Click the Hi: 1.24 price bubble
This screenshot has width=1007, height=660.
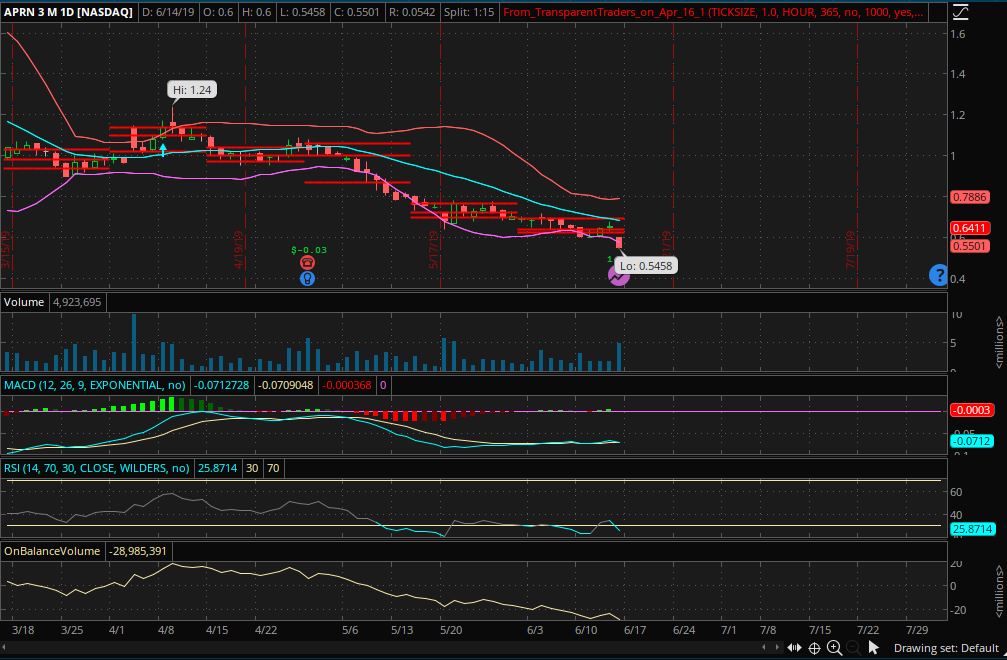coord(192,90)
